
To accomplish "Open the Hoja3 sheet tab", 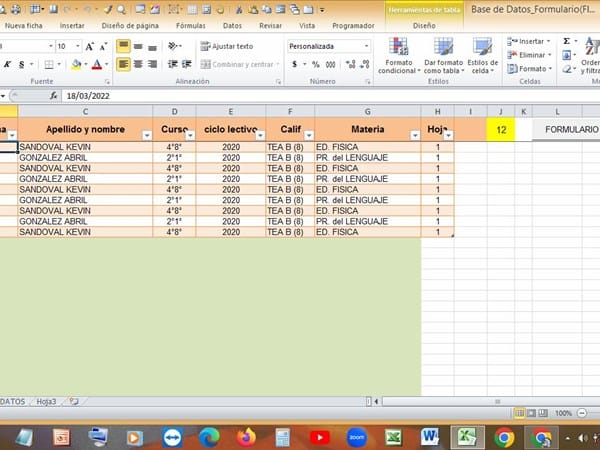I will pyautogui.click(x=46, y=401).
